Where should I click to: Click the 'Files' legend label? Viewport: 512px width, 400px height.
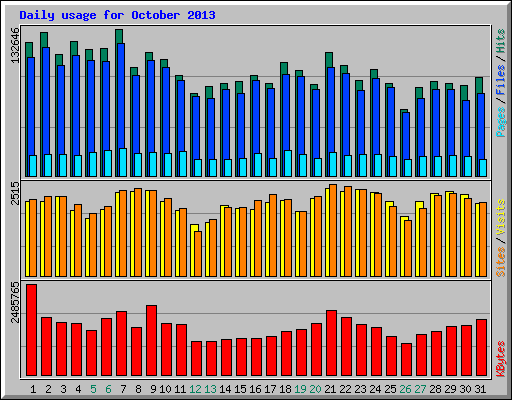501,80
